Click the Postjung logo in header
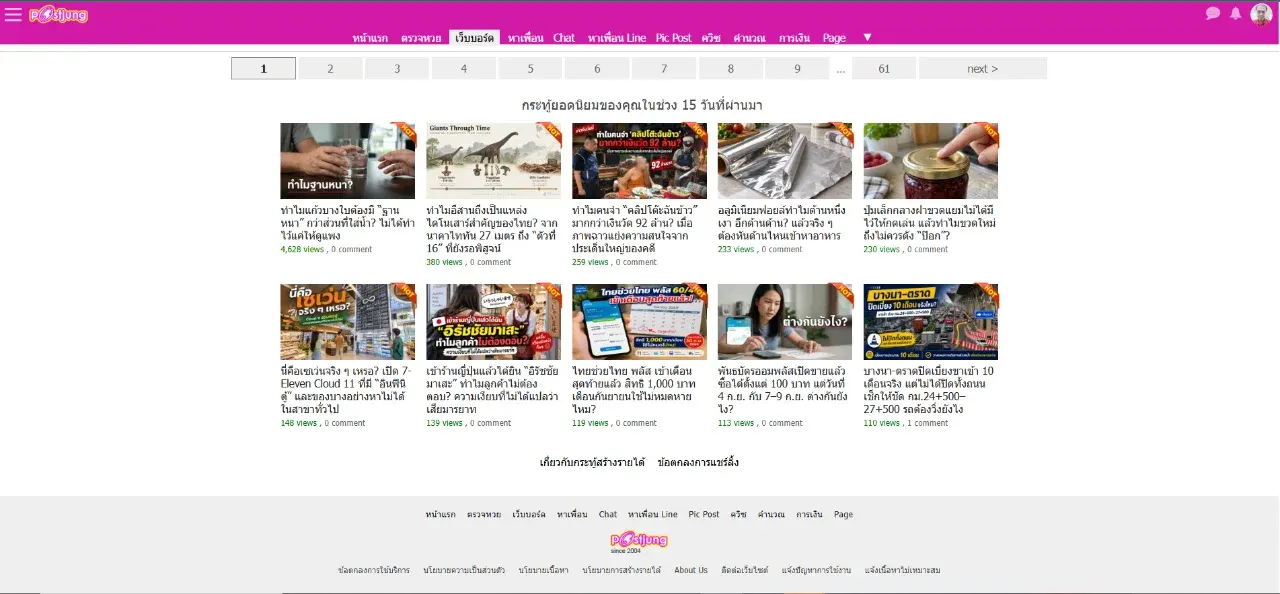Screen dimensions: 1280x594 click(x=58, y=14)
